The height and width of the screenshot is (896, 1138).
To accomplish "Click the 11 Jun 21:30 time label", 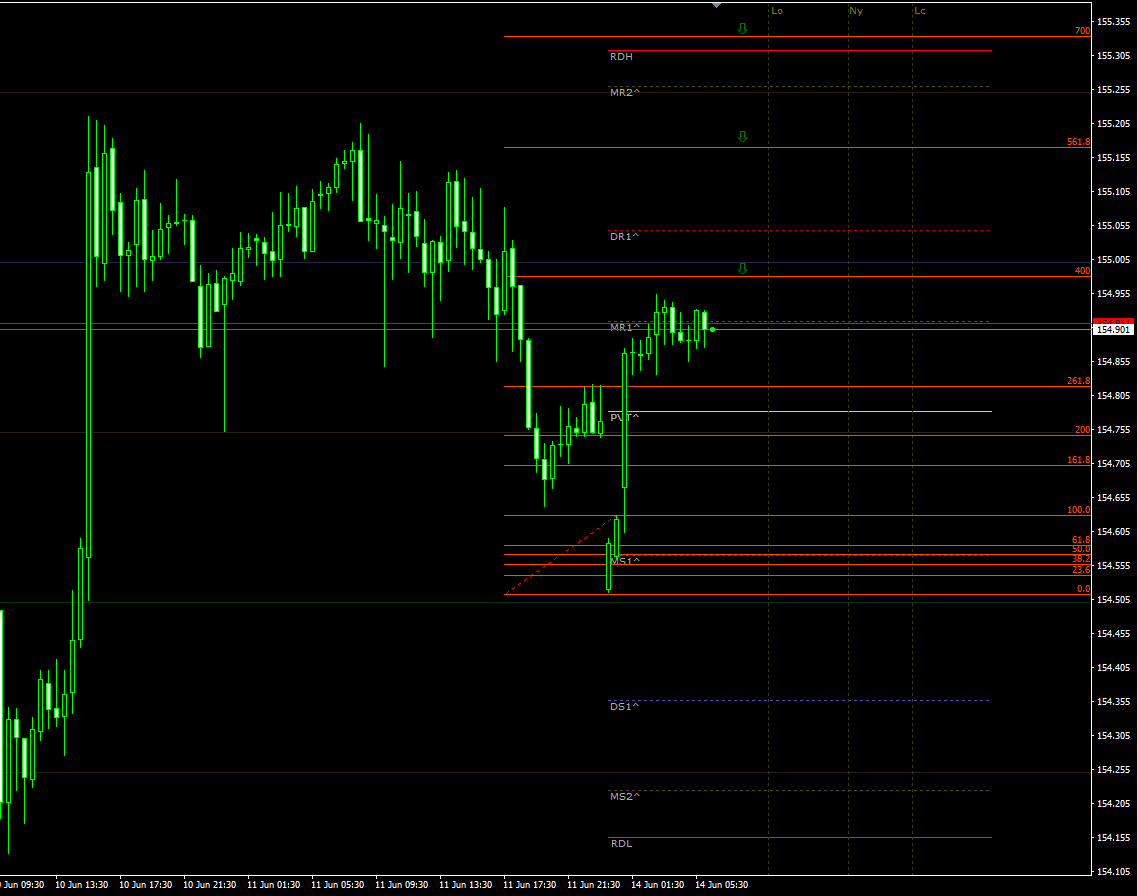I will pos(594,885).
